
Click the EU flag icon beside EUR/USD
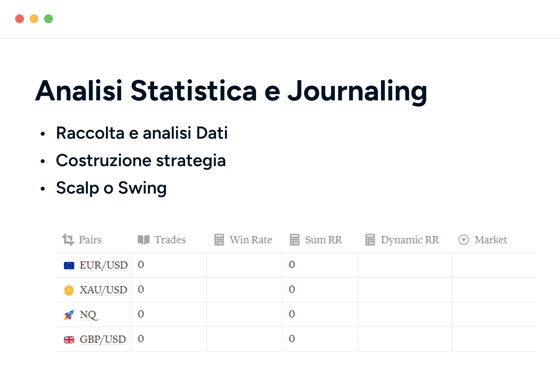click(69, 265)
